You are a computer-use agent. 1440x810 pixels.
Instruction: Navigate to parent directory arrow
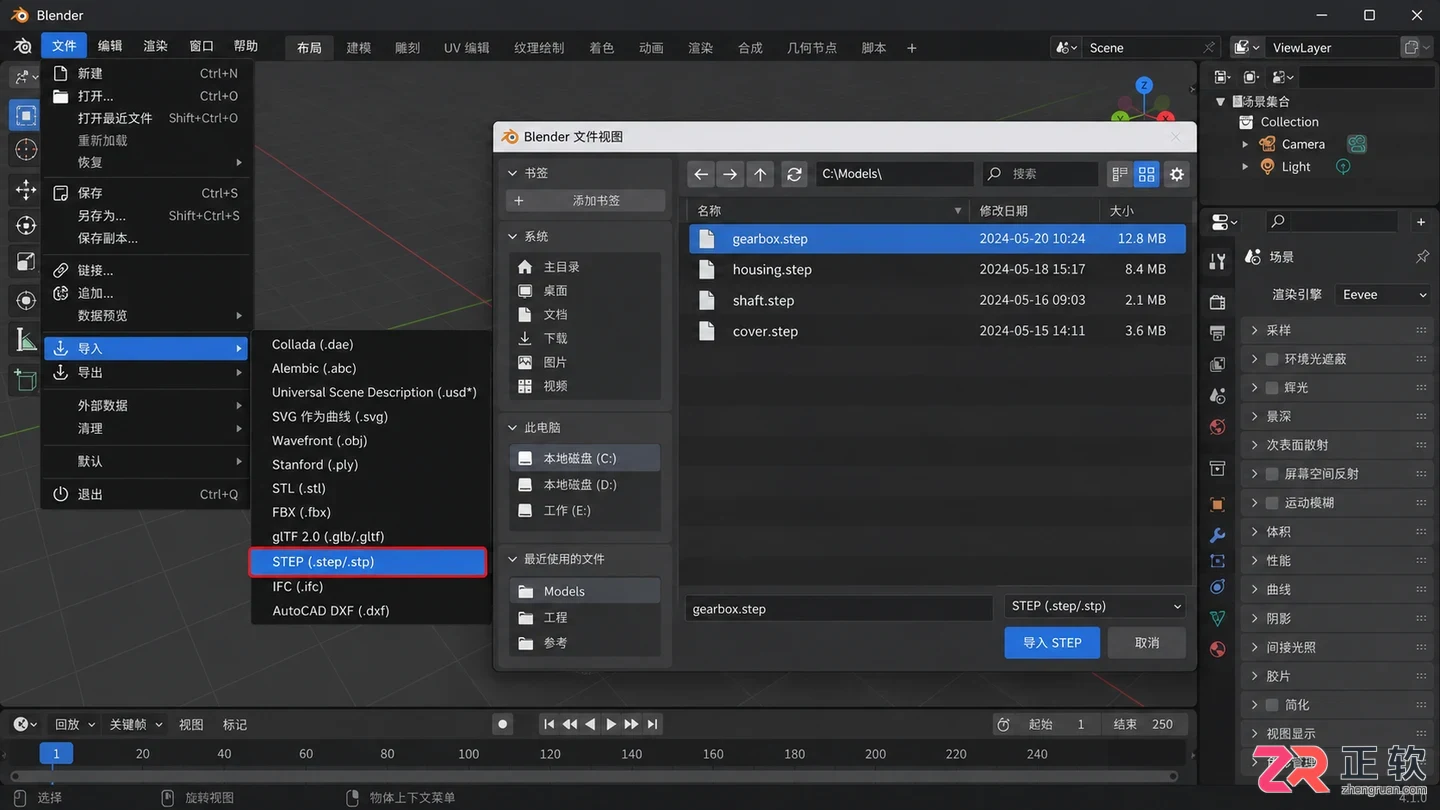click(761, 174)
